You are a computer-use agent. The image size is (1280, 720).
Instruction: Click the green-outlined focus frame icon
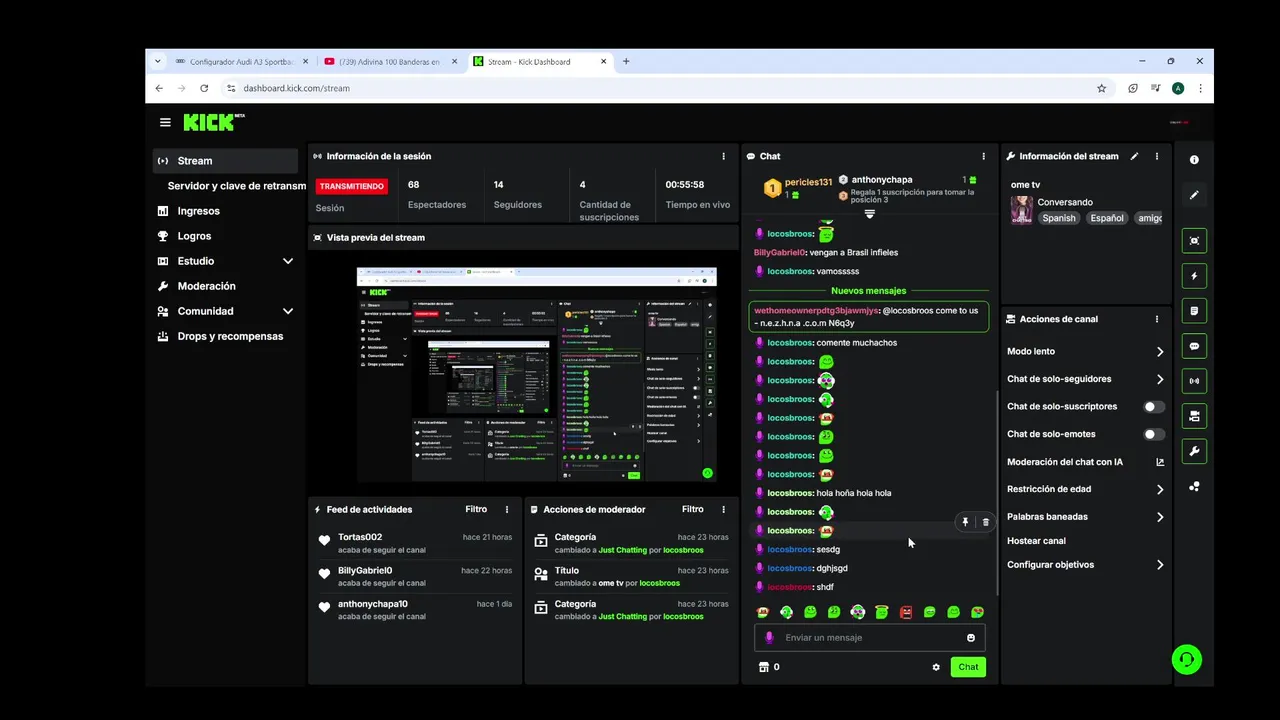click(x=1194, y=241)
